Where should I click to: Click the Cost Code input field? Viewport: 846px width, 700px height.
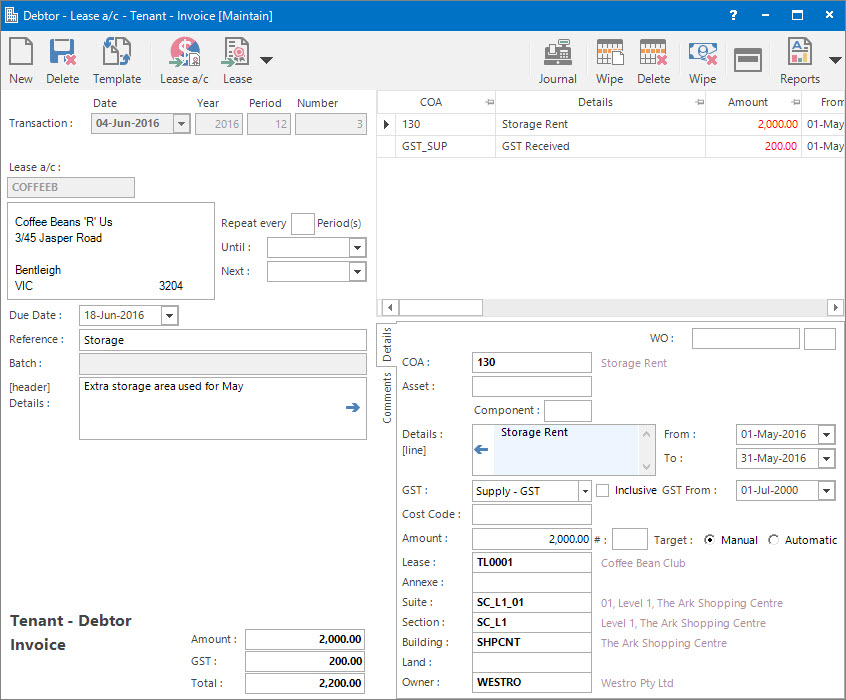(x=531, y=514)
